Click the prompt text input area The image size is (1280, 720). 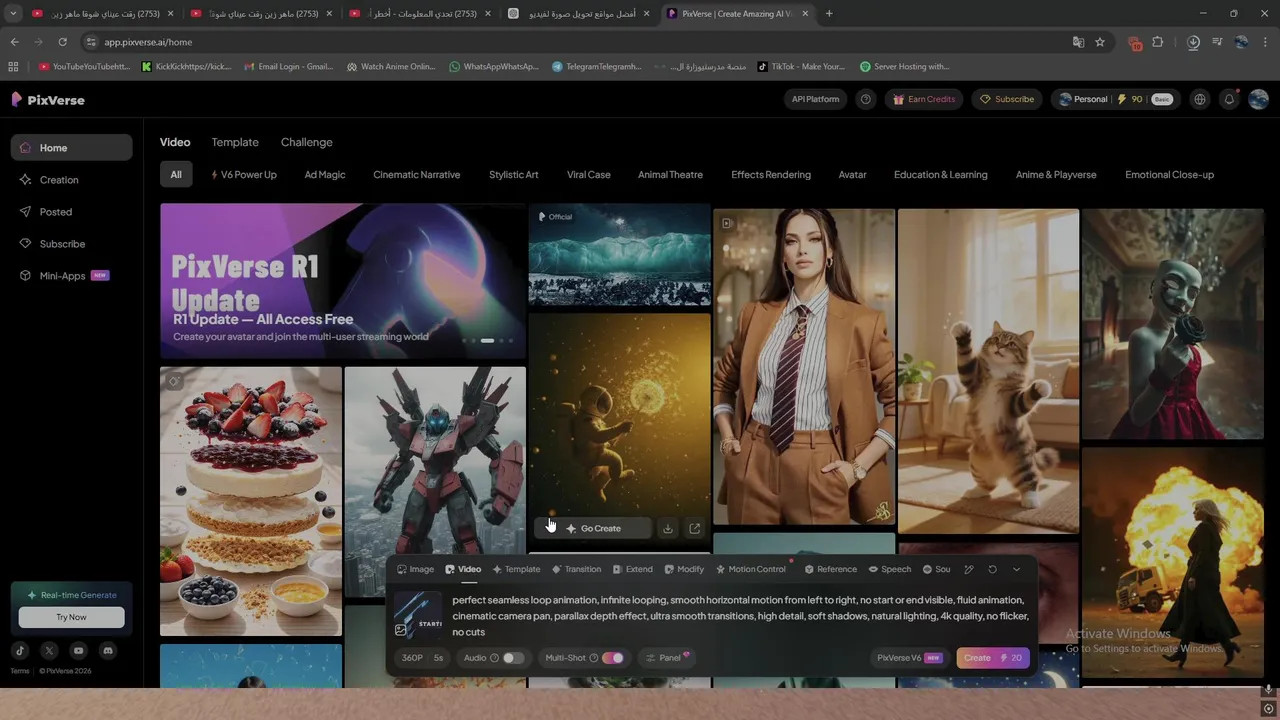pyautogui.click(x=740, y=616)
